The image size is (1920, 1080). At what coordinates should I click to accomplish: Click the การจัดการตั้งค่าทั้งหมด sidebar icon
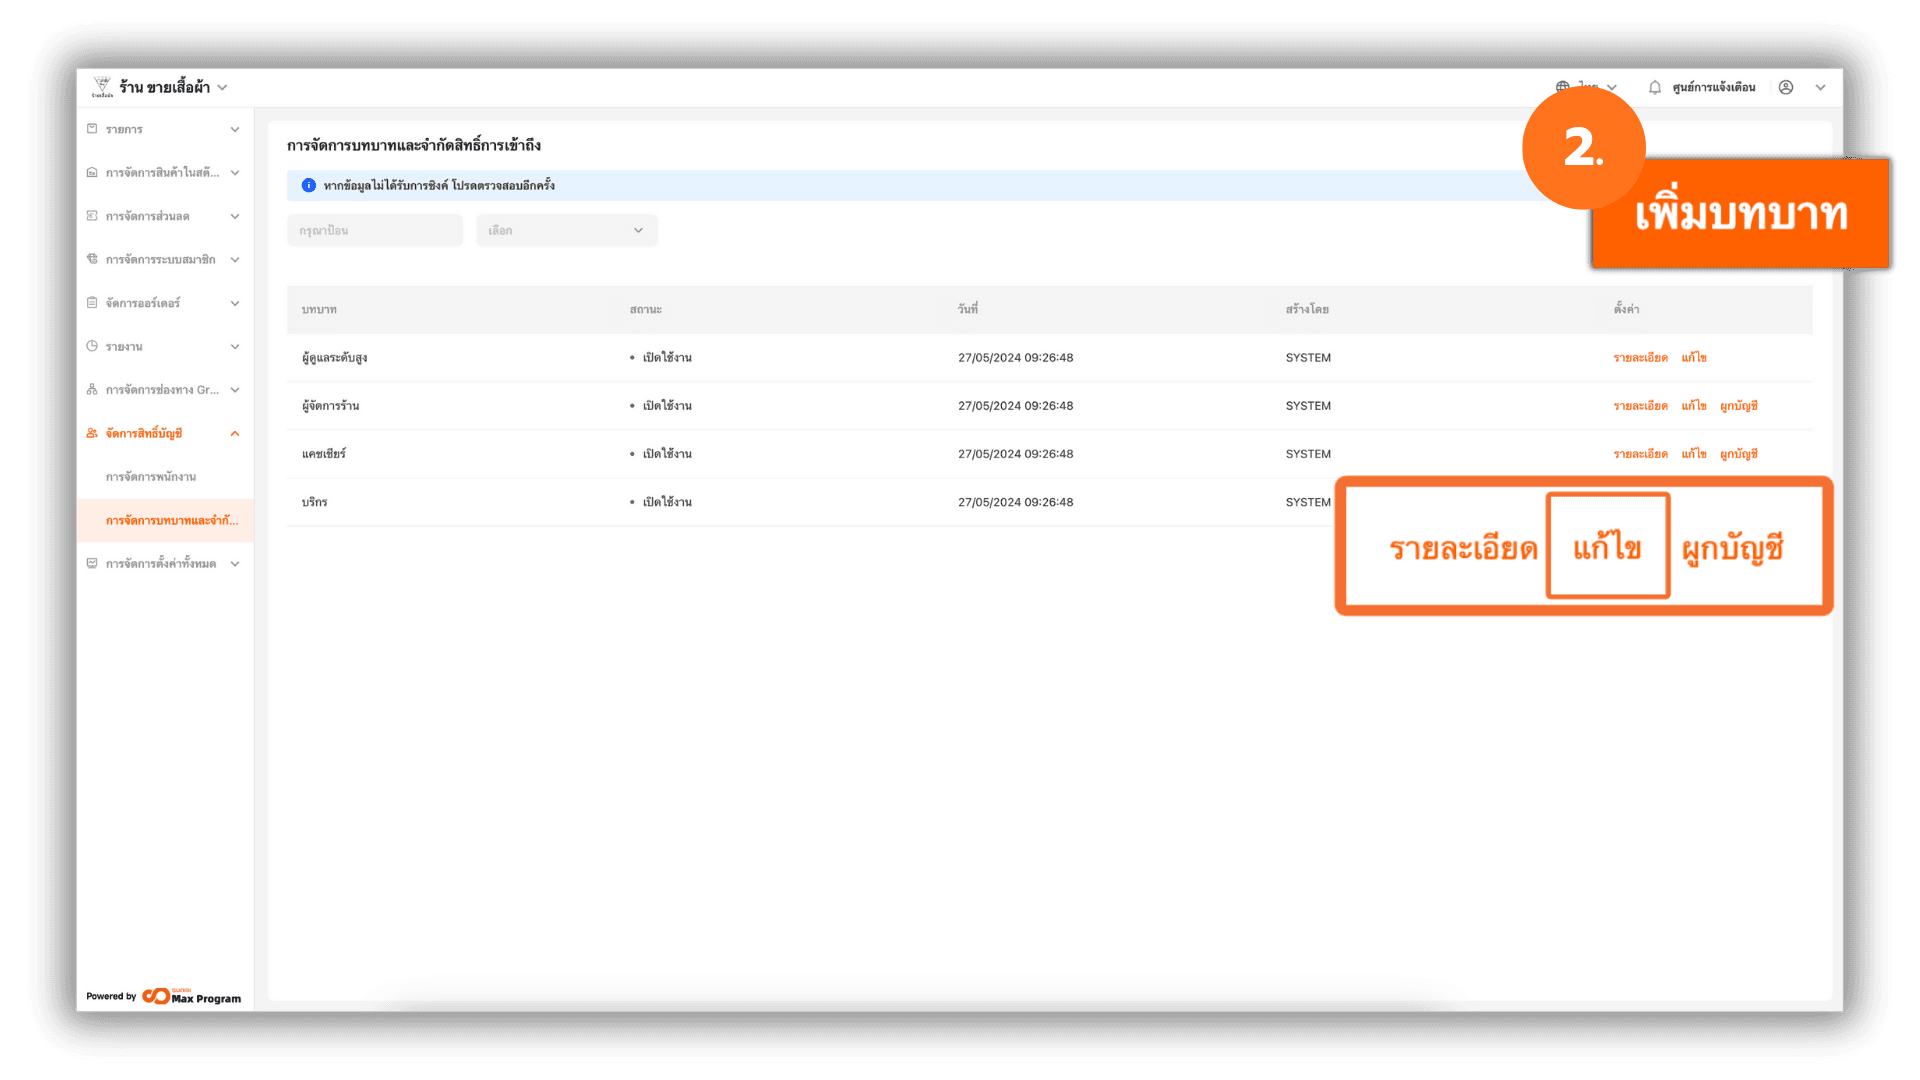(92, 564)
